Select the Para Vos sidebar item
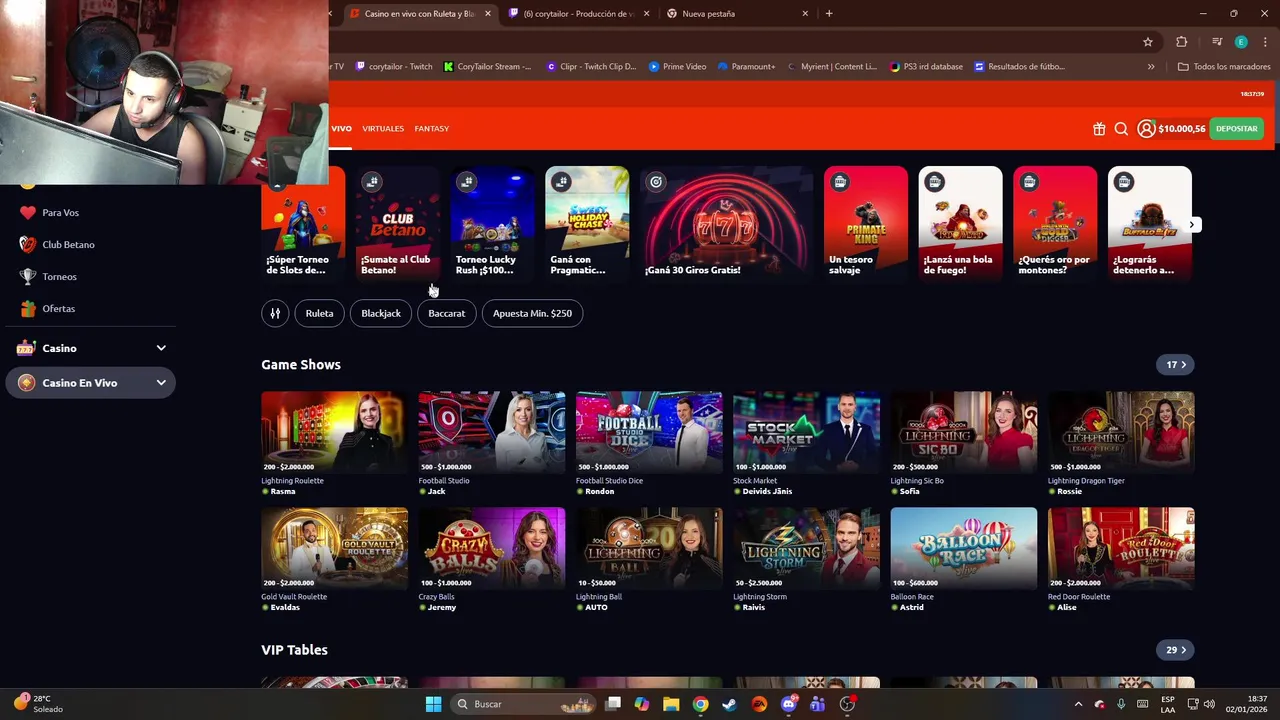 tap(90, 213)
